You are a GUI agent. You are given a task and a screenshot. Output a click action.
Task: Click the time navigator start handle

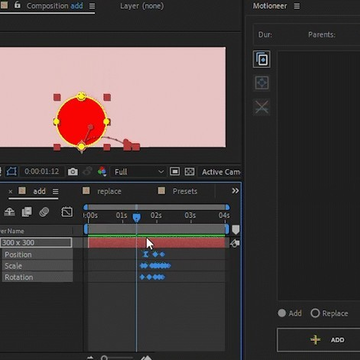pos(86,207)
